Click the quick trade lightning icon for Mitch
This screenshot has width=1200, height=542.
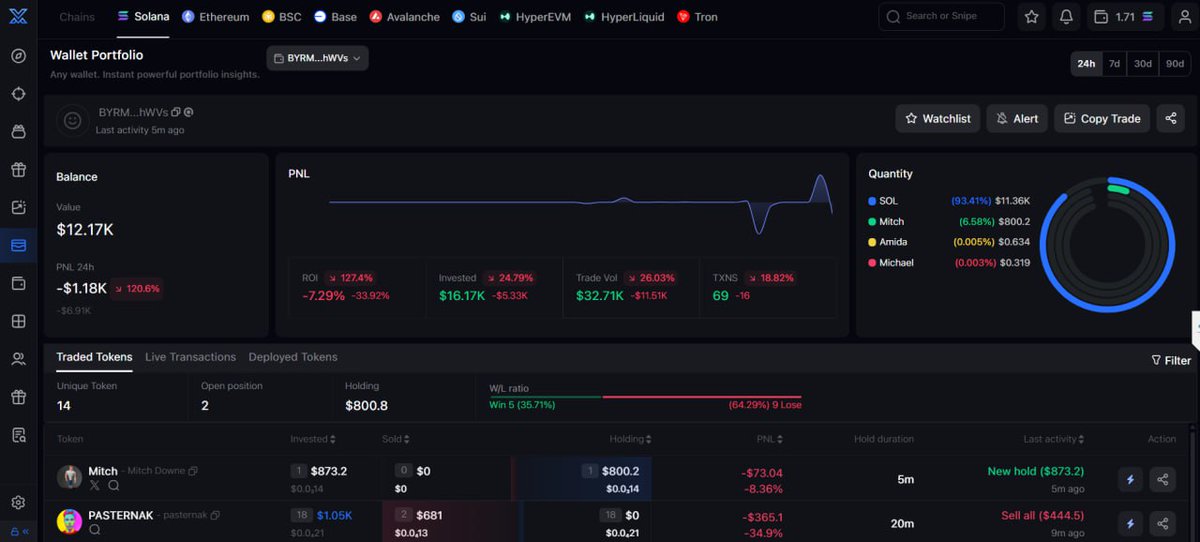1131,480
